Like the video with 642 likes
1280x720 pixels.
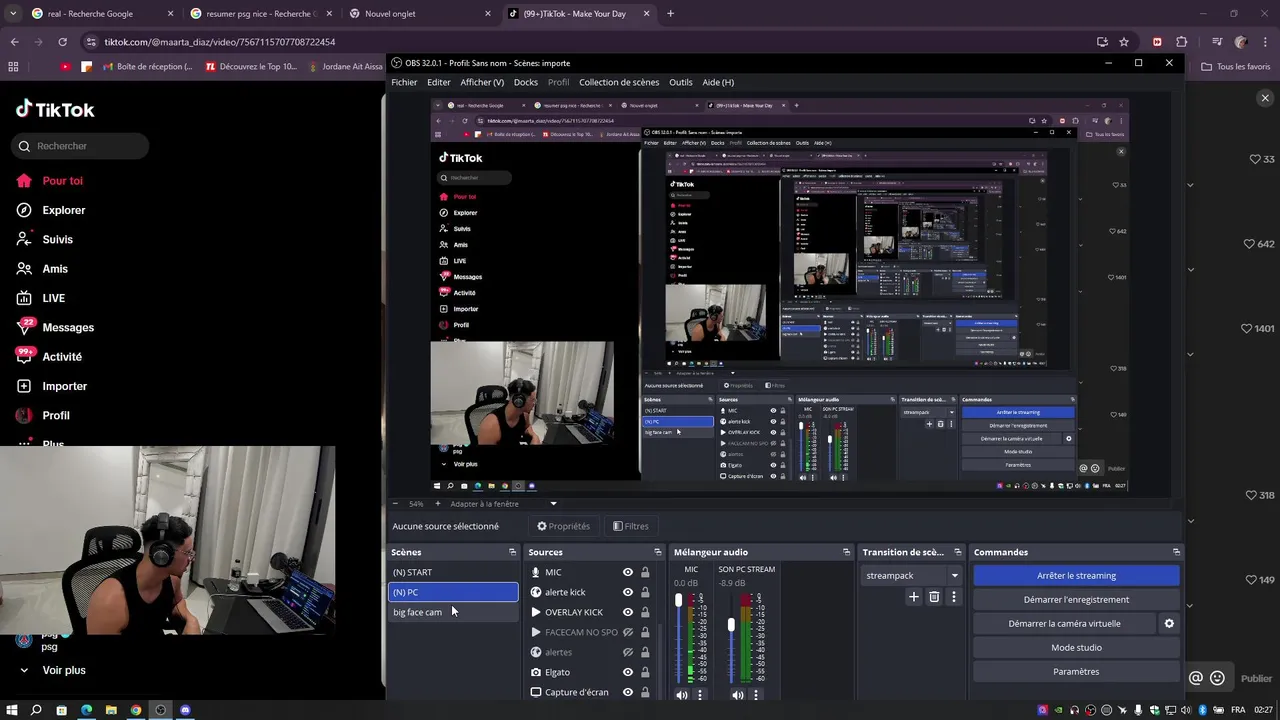(1248, 244)
